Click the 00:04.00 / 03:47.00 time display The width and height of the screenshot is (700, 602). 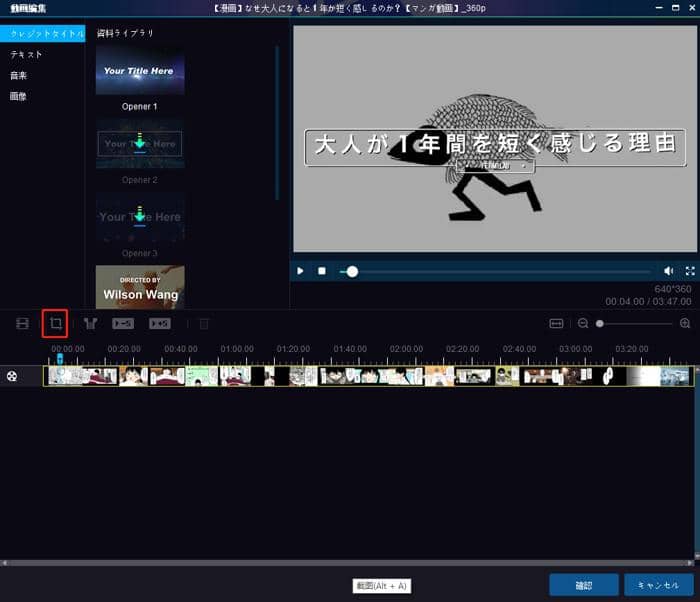click(648, 301)
